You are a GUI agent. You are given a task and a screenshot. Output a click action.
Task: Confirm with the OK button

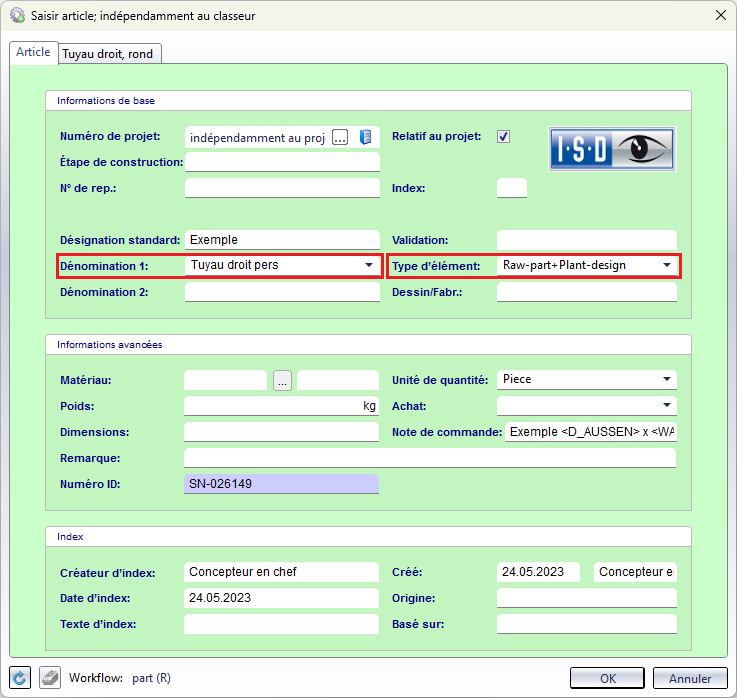607,678
